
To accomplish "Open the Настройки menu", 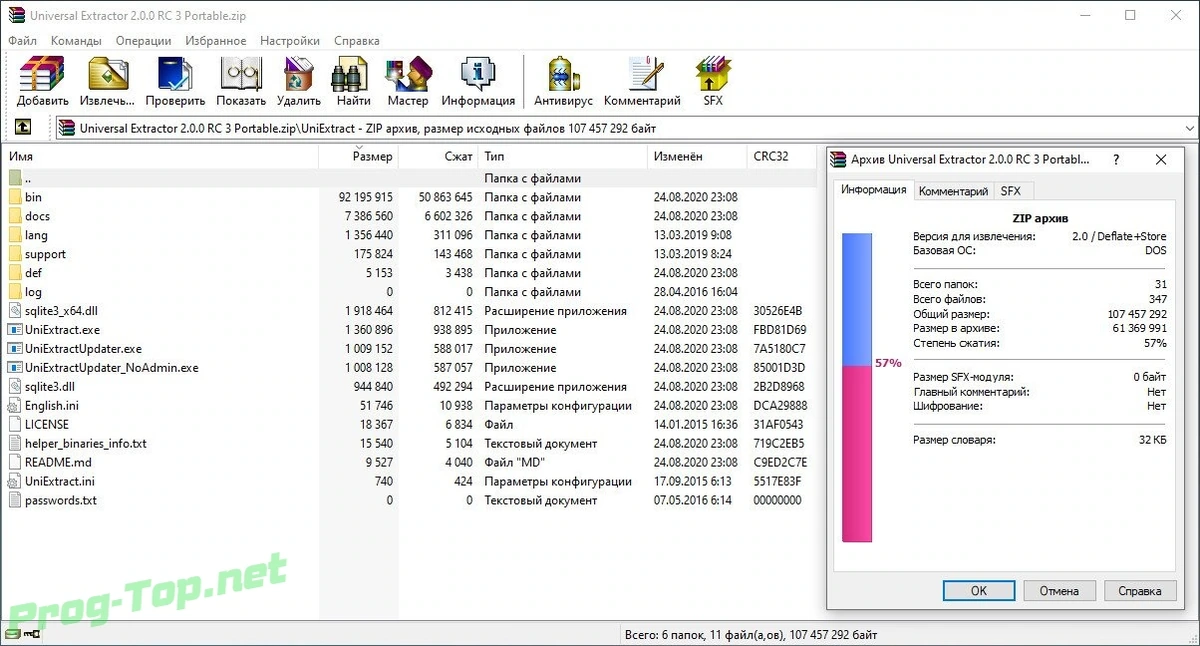I will click(290, 41).
